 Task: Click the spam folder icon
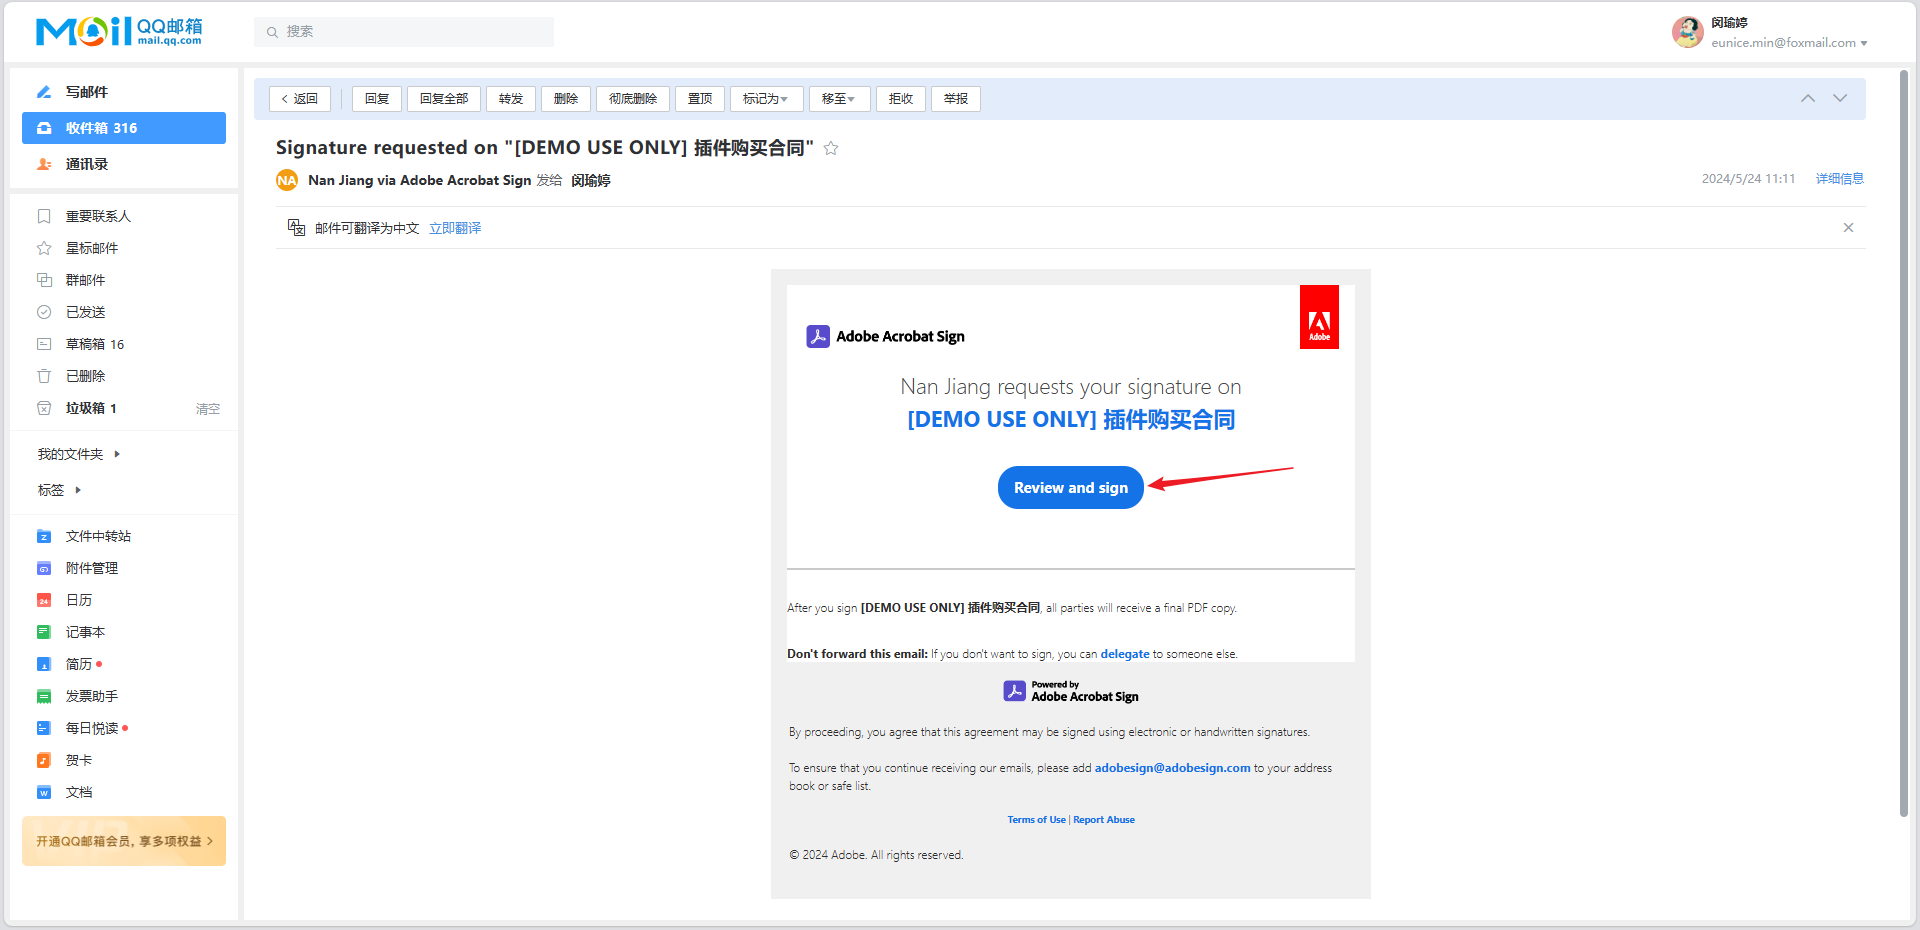tap(44, 408)
